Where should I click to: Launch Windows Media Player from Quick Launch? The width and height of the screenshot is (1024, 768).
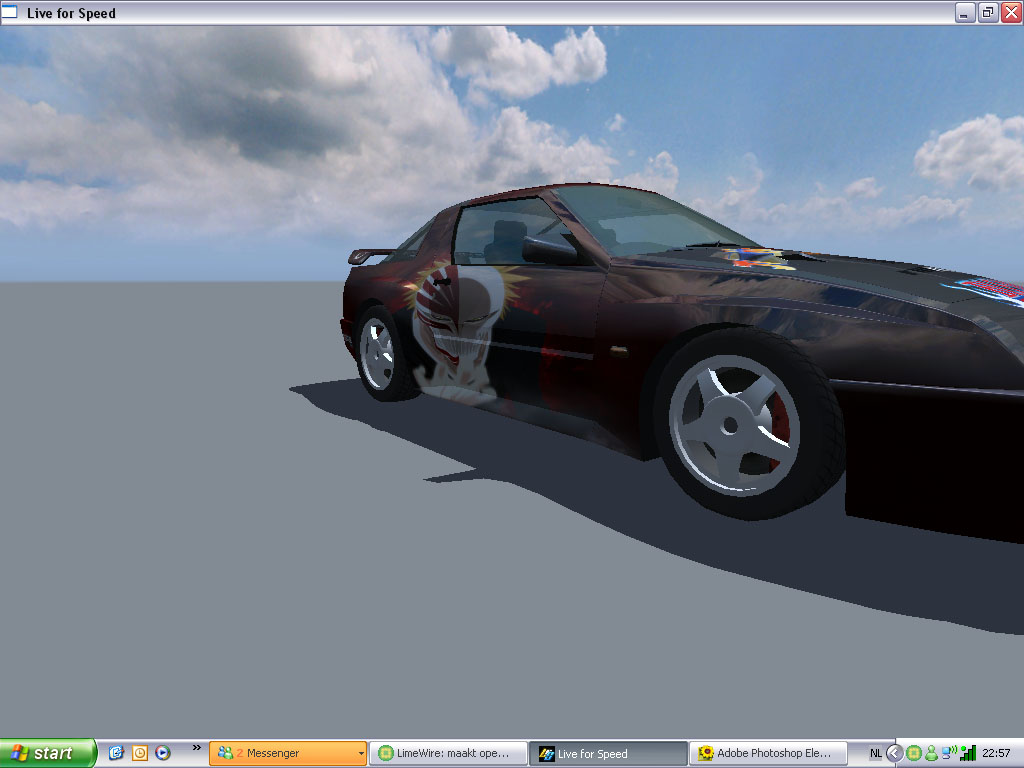pos(163,753)
